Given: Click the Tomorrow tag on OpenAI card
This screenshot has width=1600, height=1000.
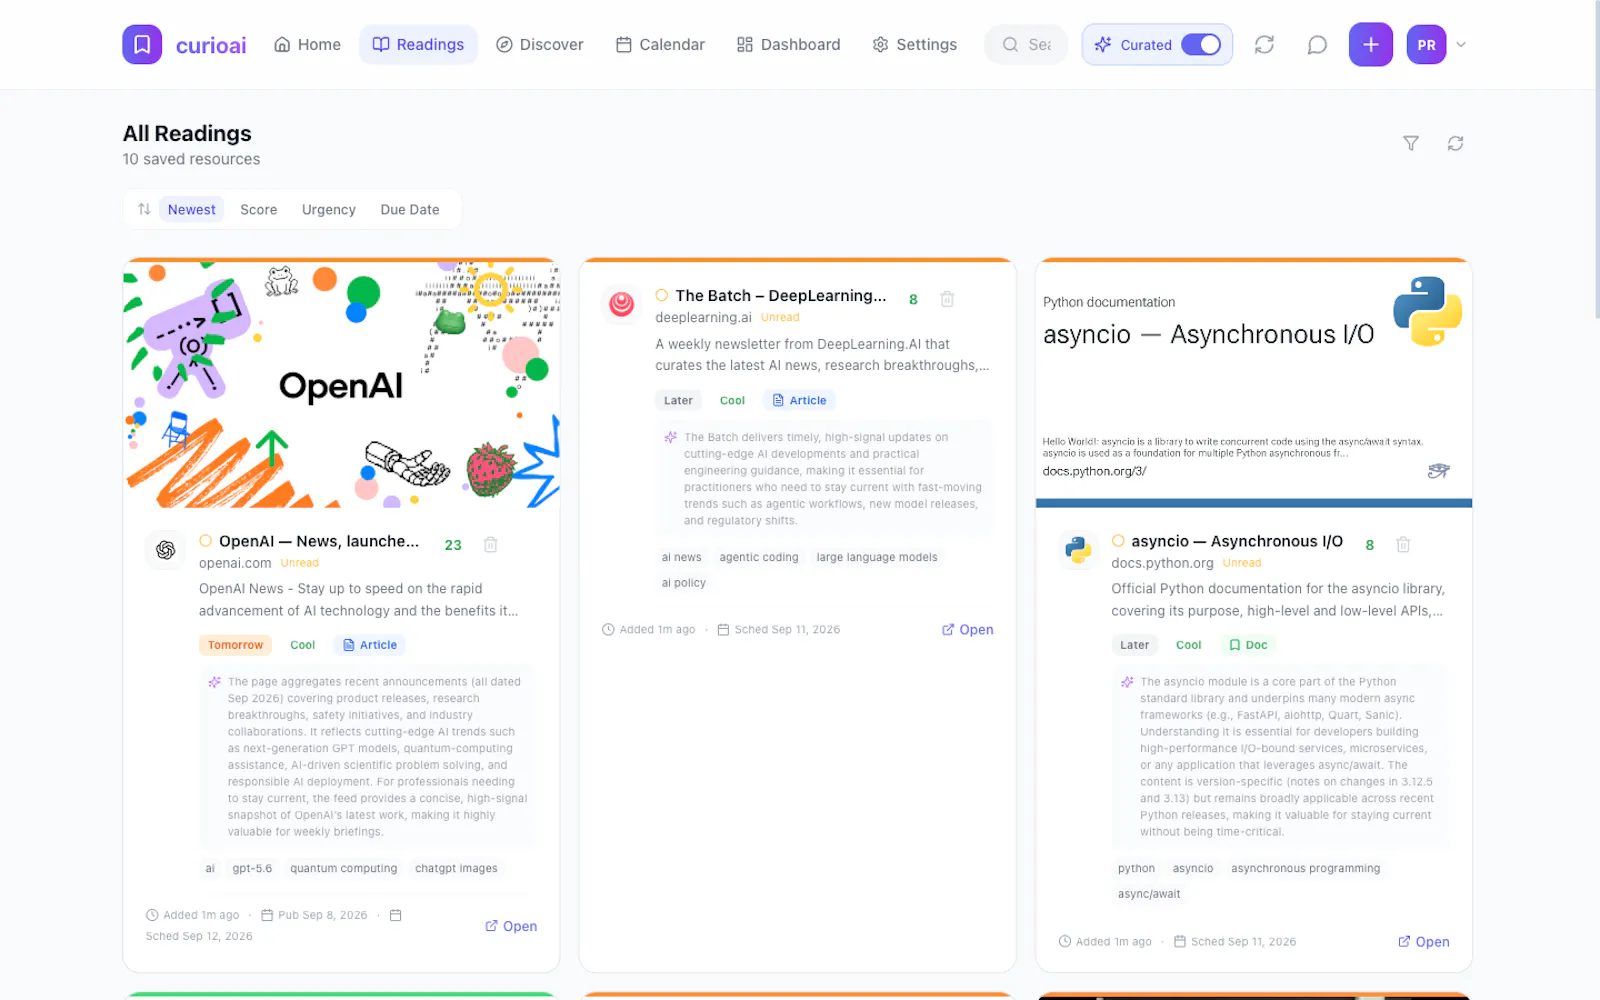Looking at the screenshot, I should tap(235, 645).
